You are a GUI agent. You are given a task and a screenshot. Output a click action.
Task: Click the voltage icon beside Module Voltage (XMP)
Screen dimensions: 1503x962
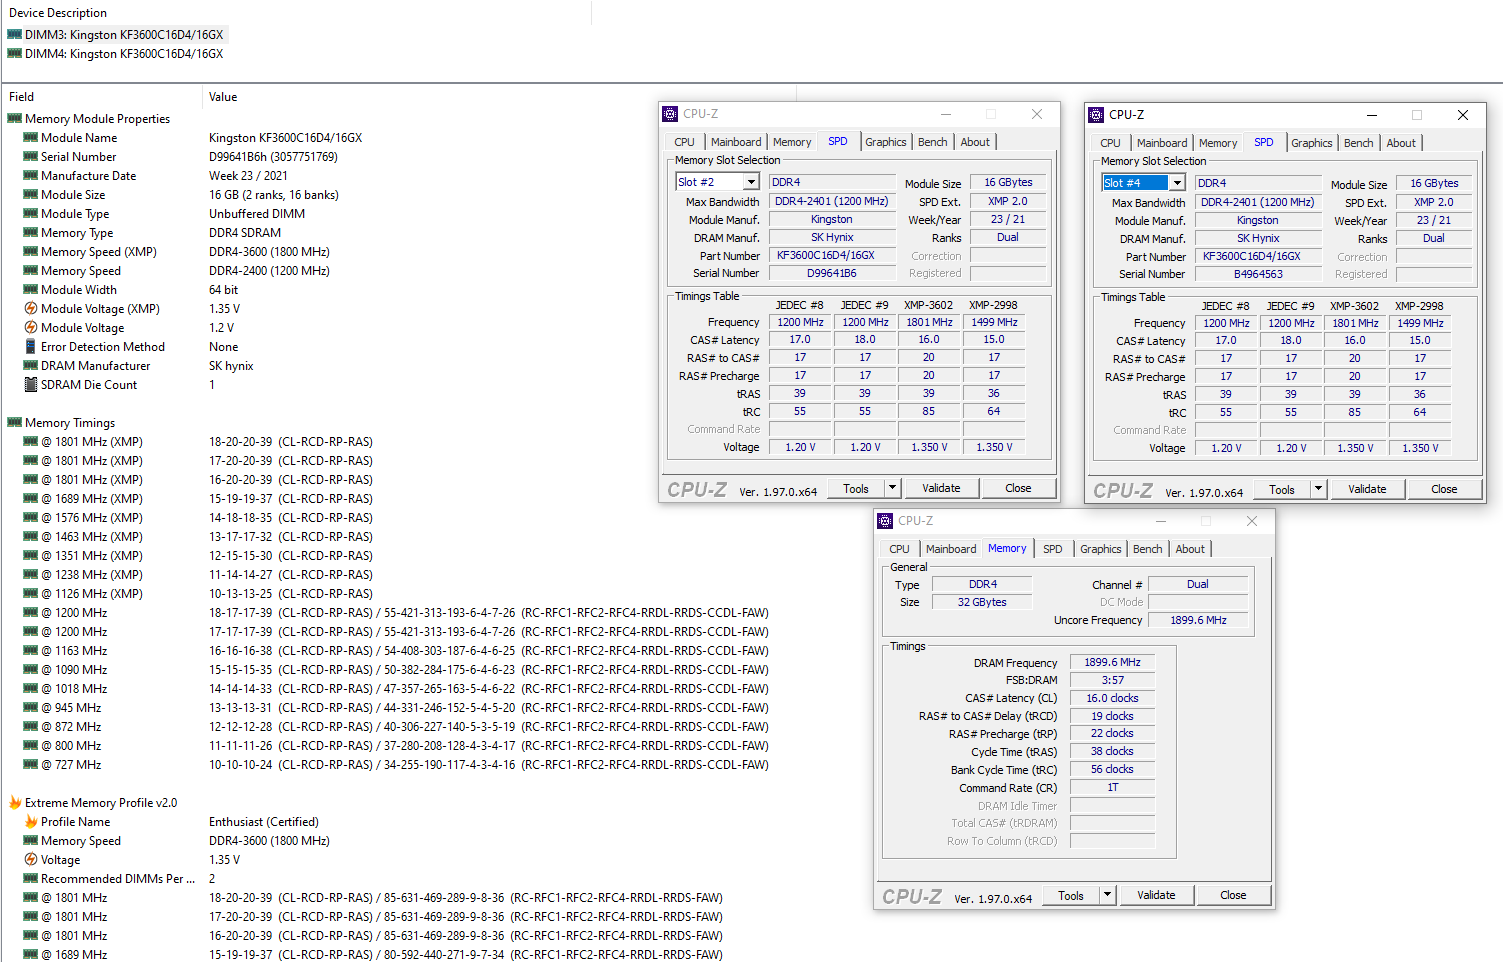pyautogui.click(x=30, y=308)
